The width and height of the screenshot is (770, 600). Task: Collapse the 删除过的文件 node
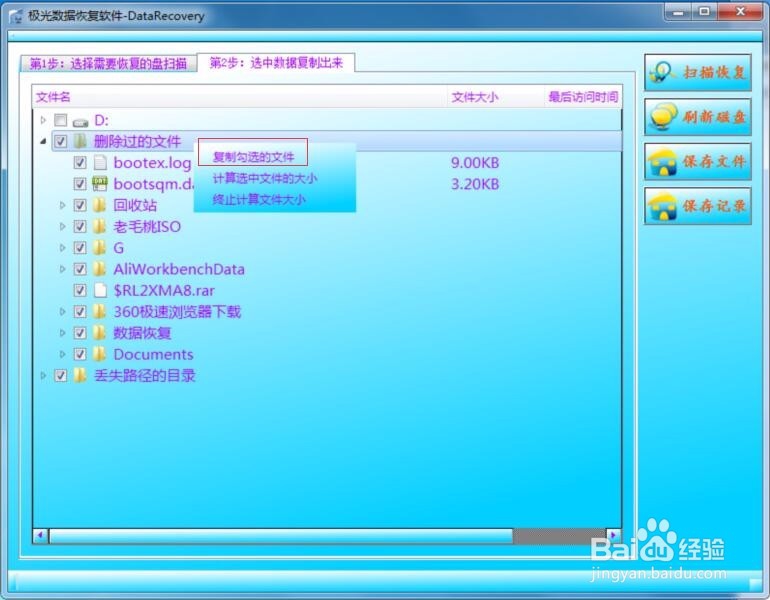click(43, 141)
